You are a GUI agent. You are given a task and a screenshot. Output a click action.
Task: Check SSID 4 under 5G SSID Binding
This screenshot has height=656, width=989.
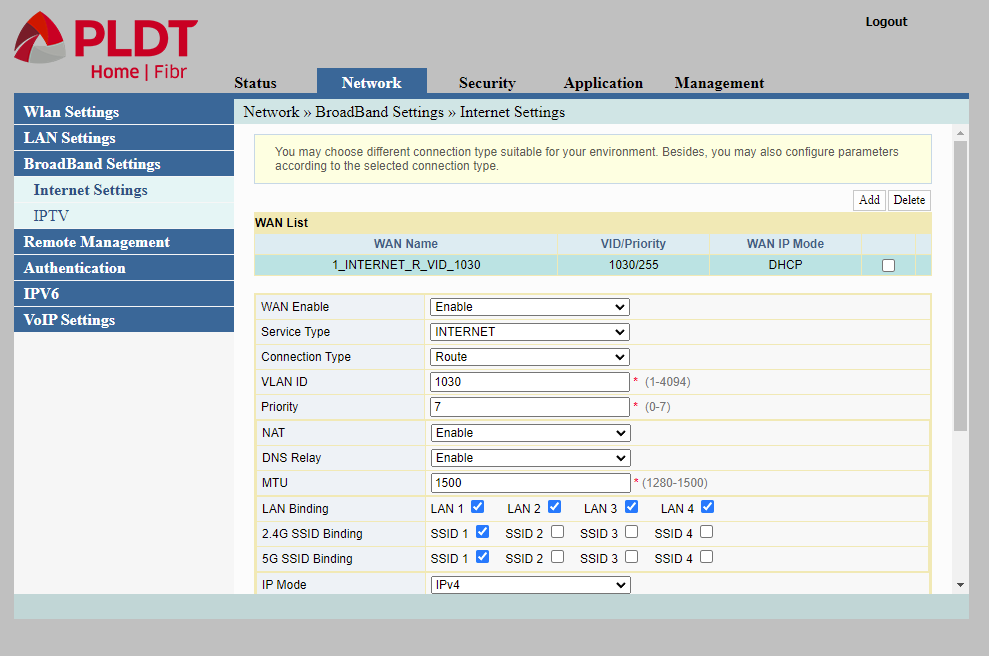coord(706,558)
